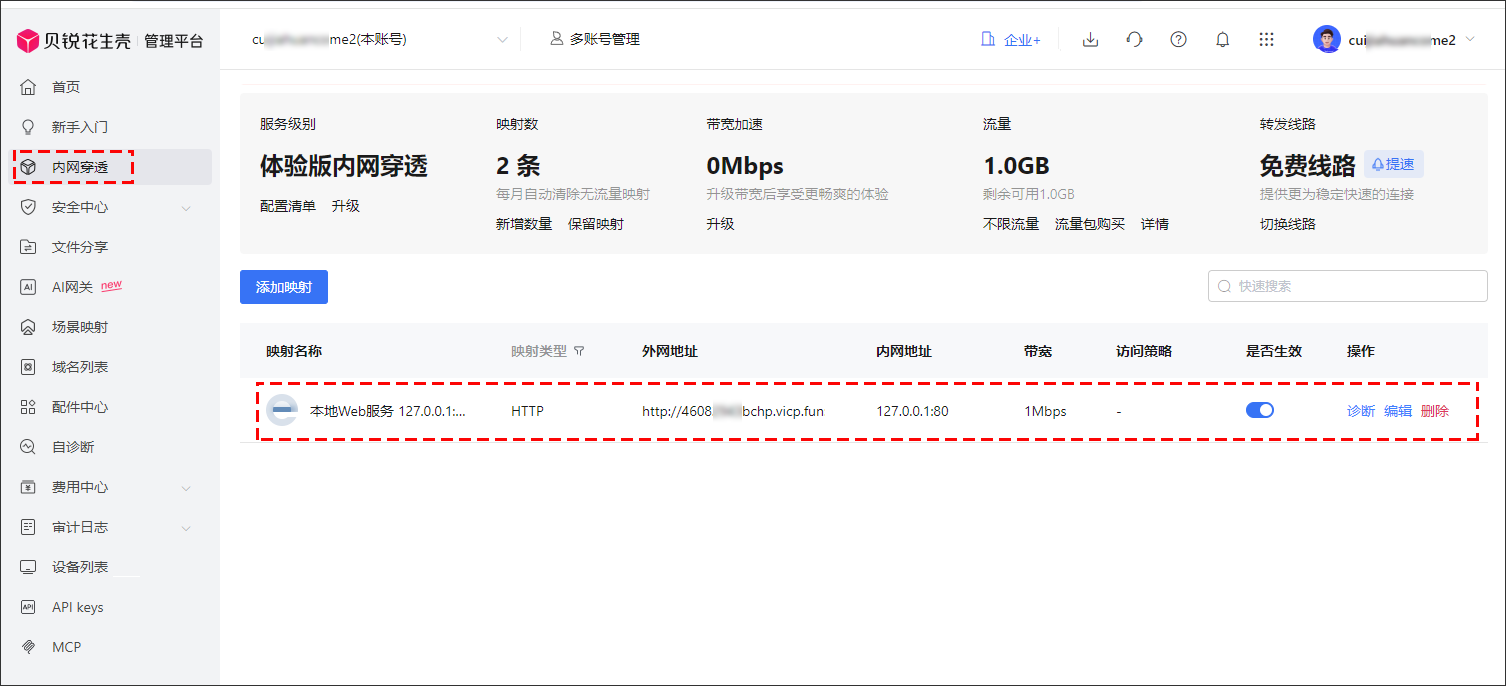Image resolution: width=1506 pixels, height=686 pixels.
Task: Click the 删除 link for the mapping
Action: click(1434, 411)
